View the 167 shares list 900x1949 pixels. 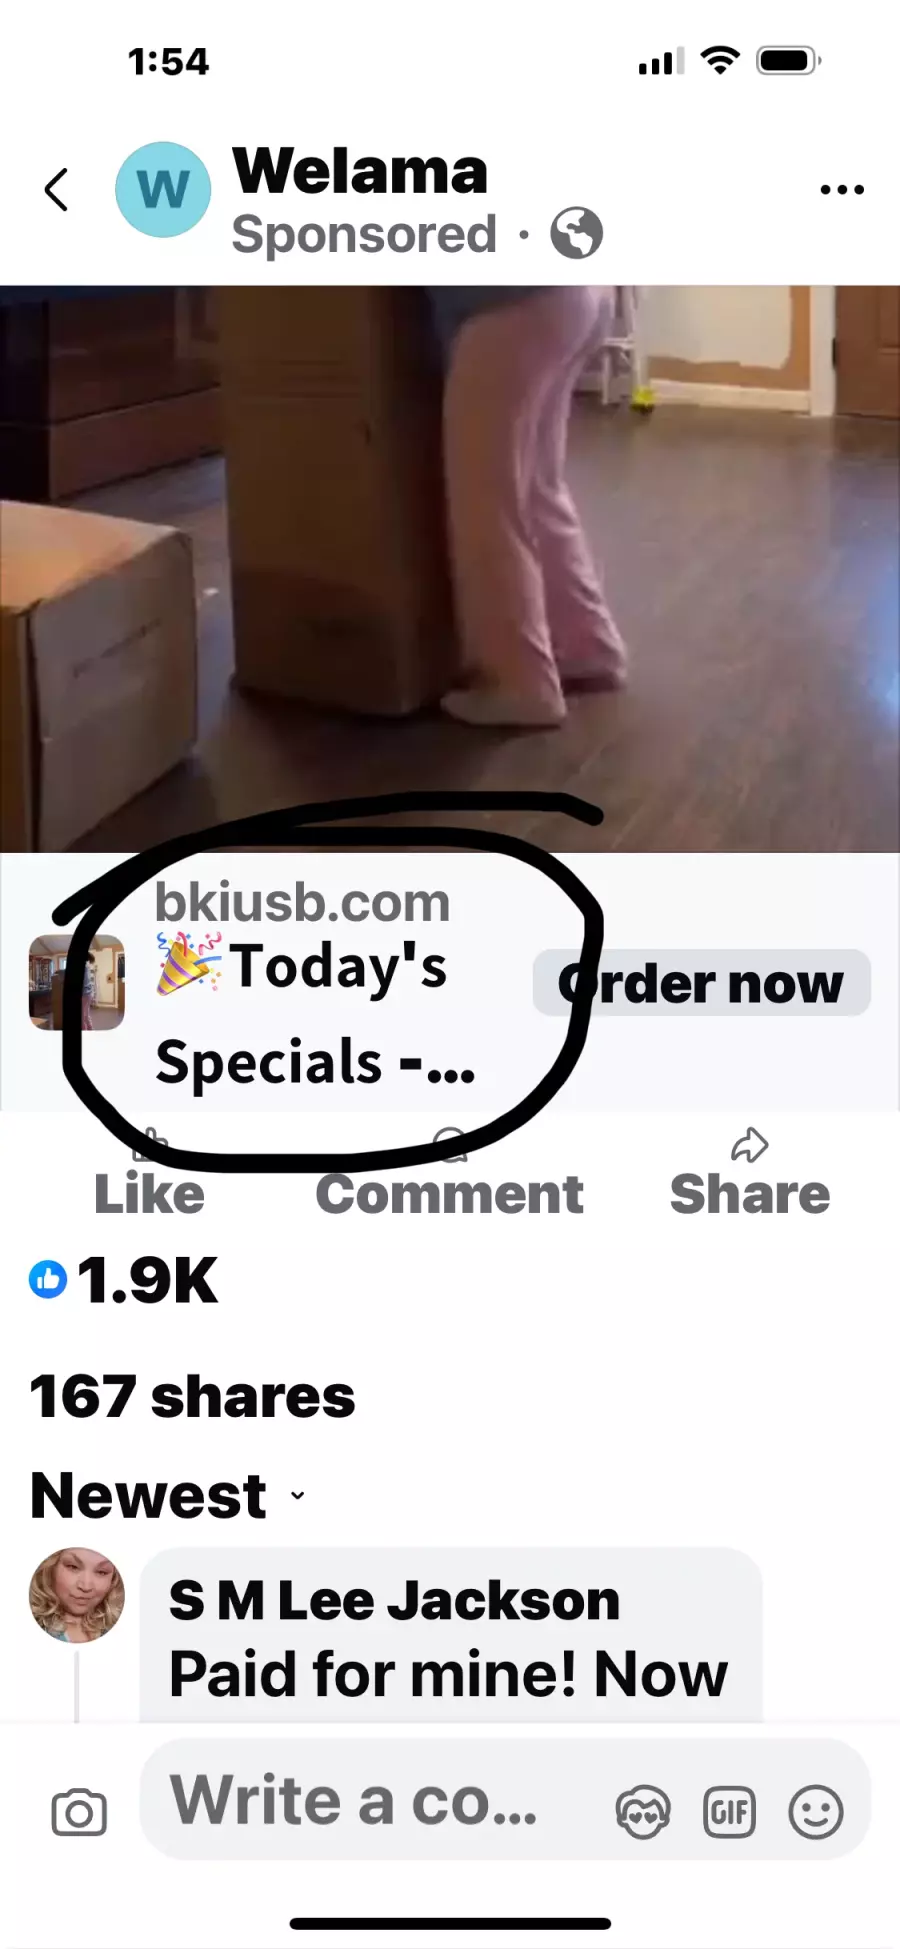coord(192,1396)
